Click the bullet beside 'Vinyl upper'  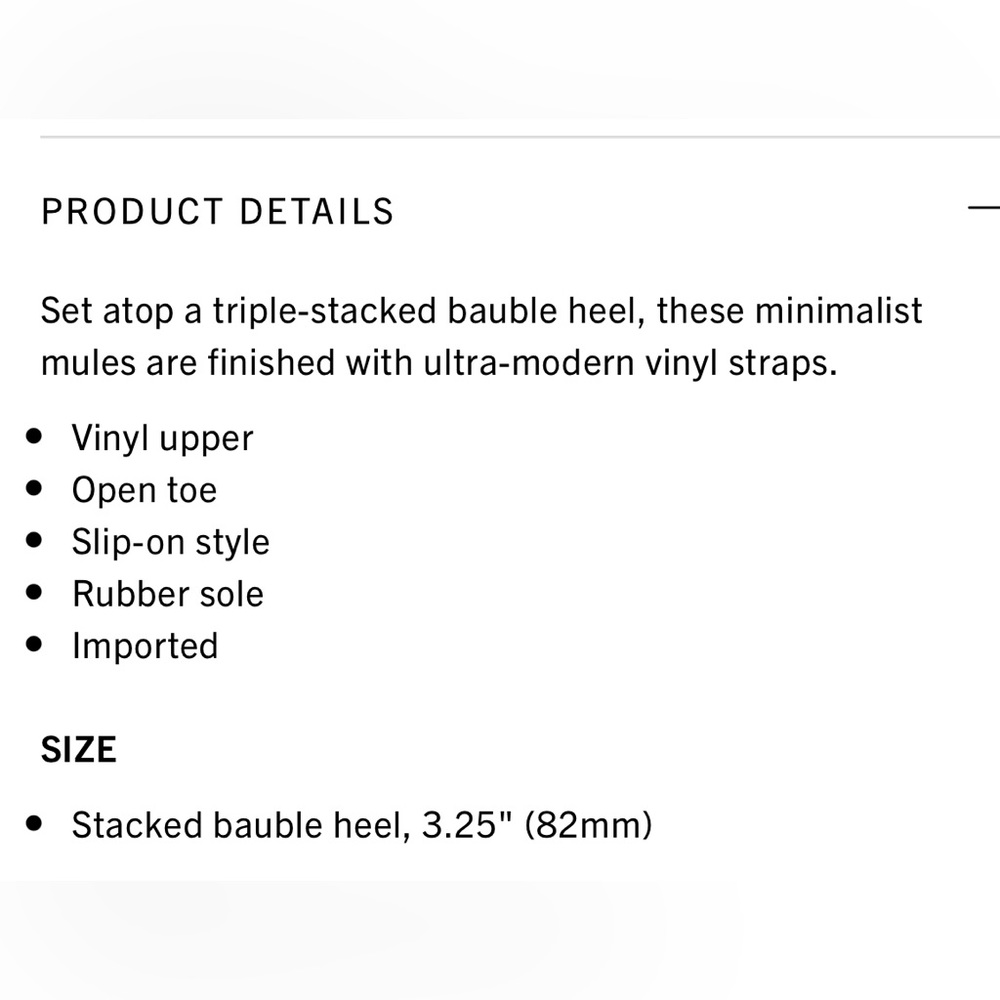point(36,437)
